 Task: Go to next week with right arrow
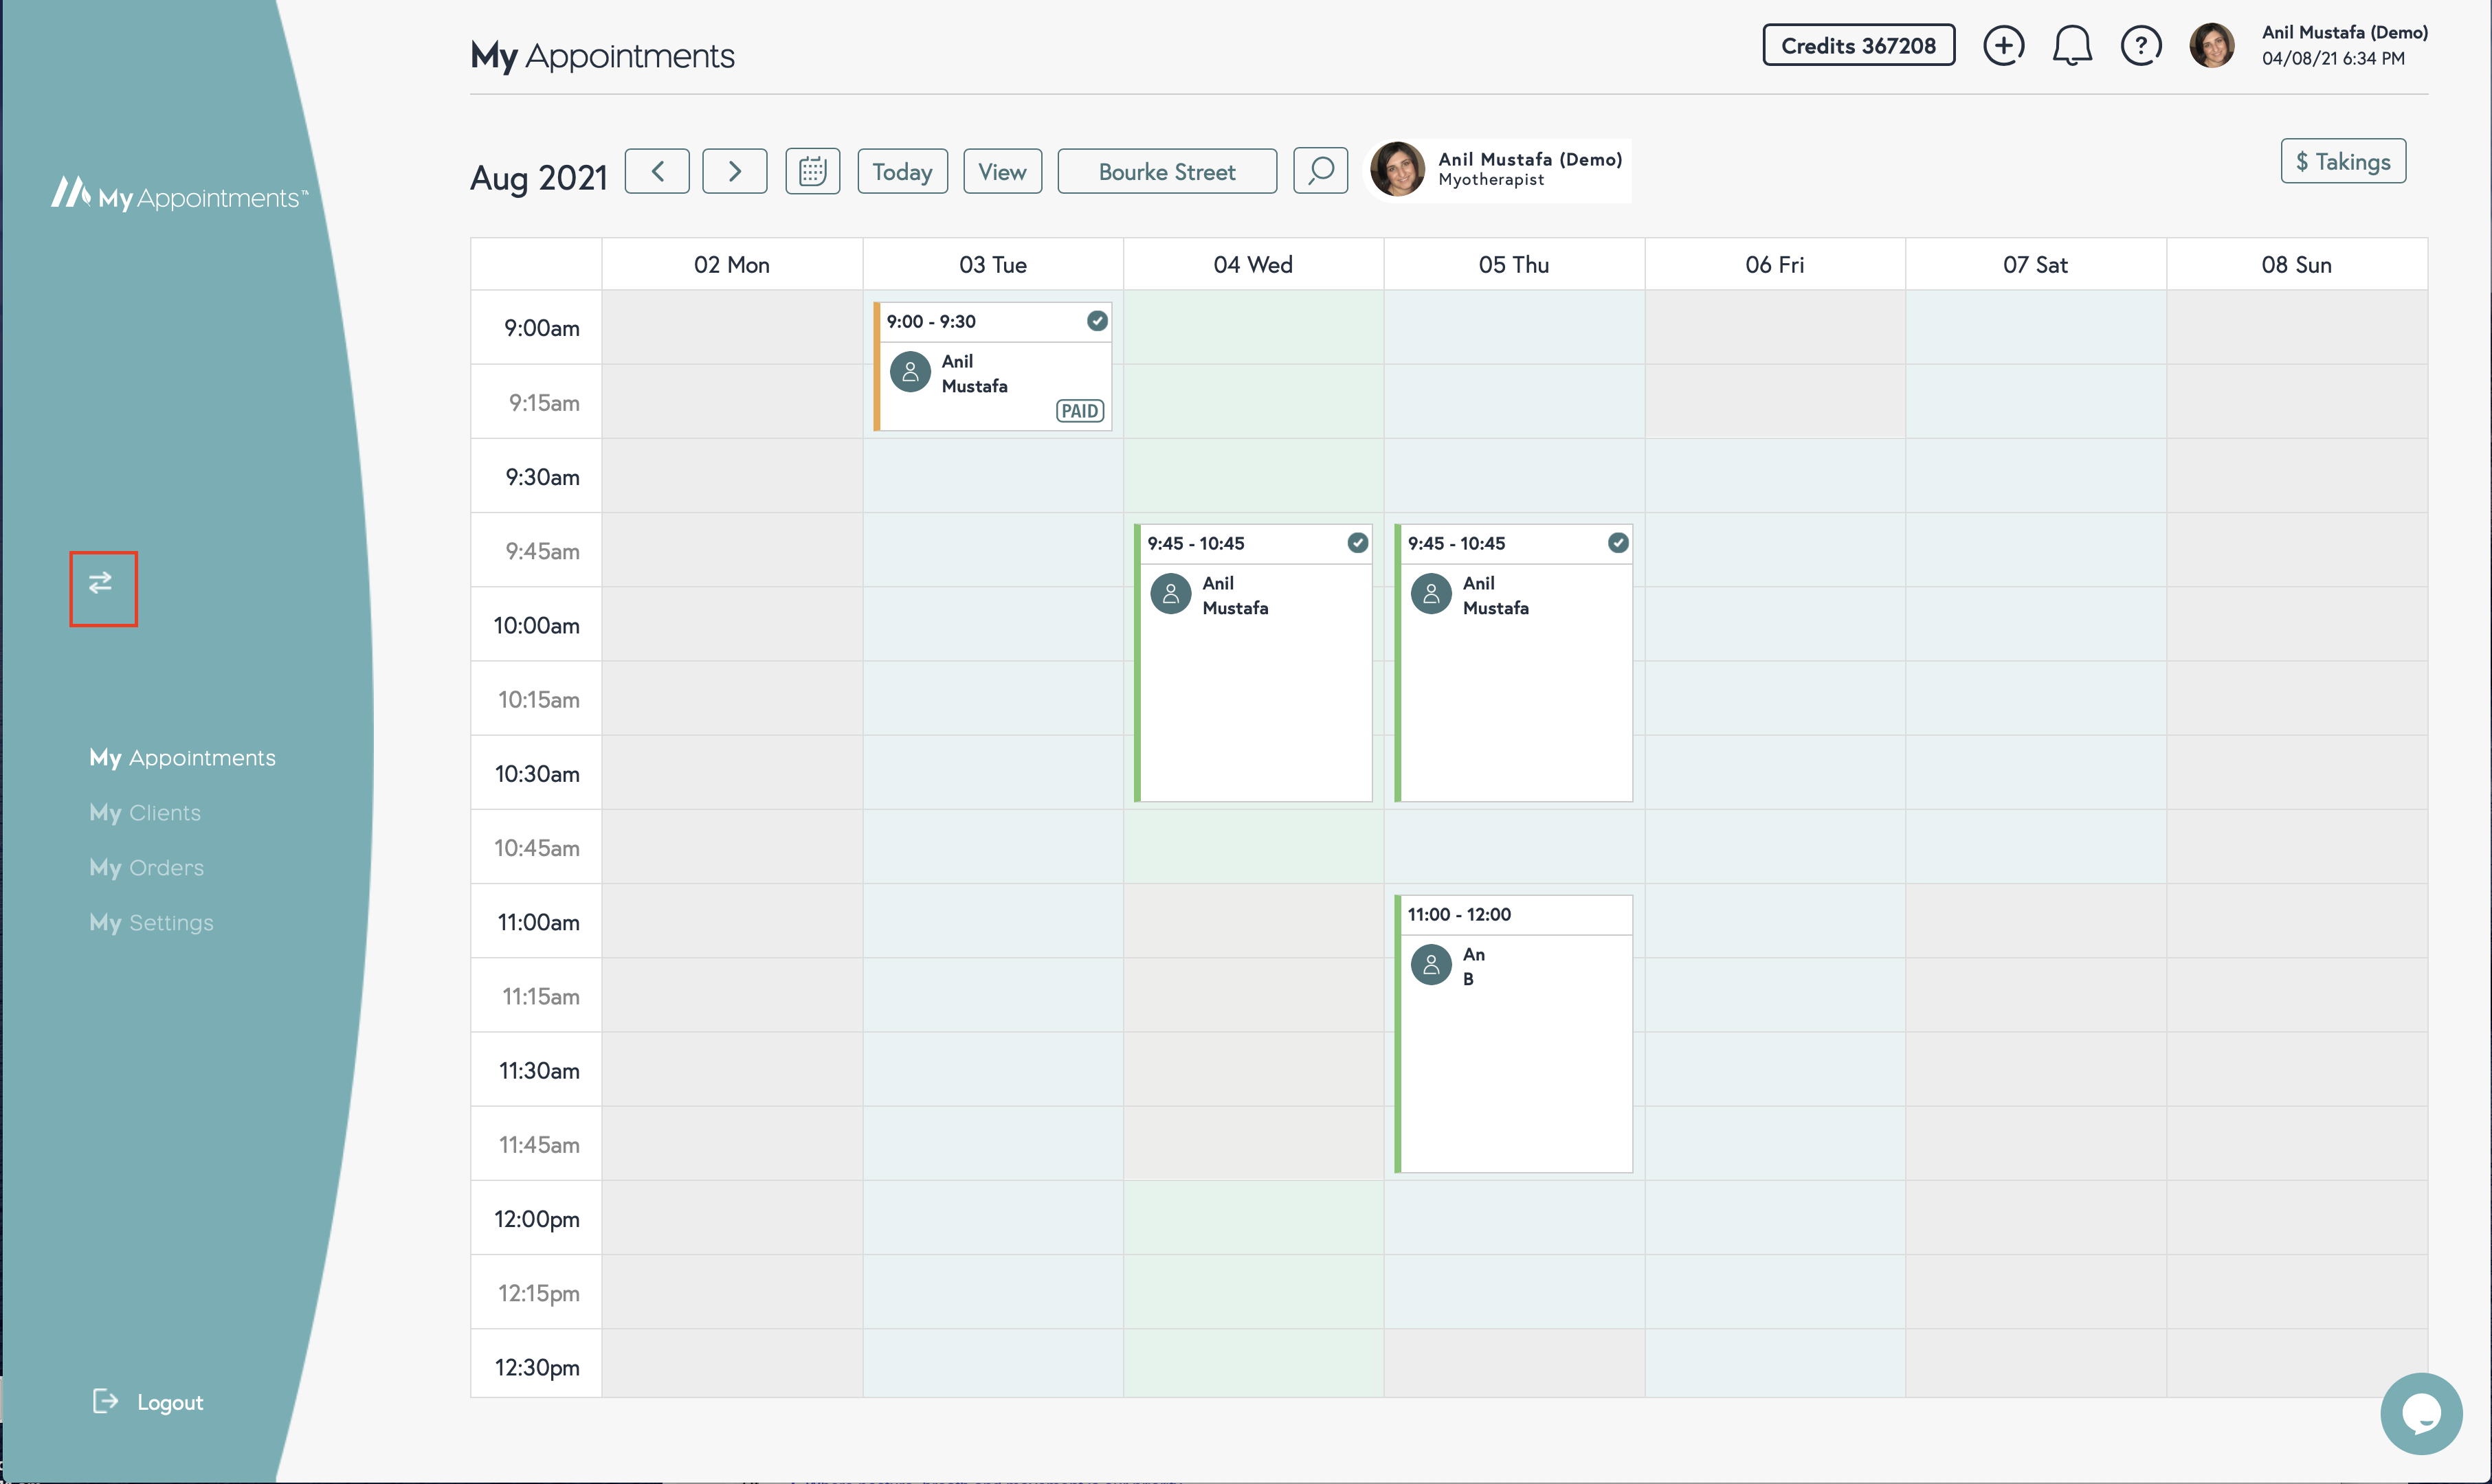point(734,171)
